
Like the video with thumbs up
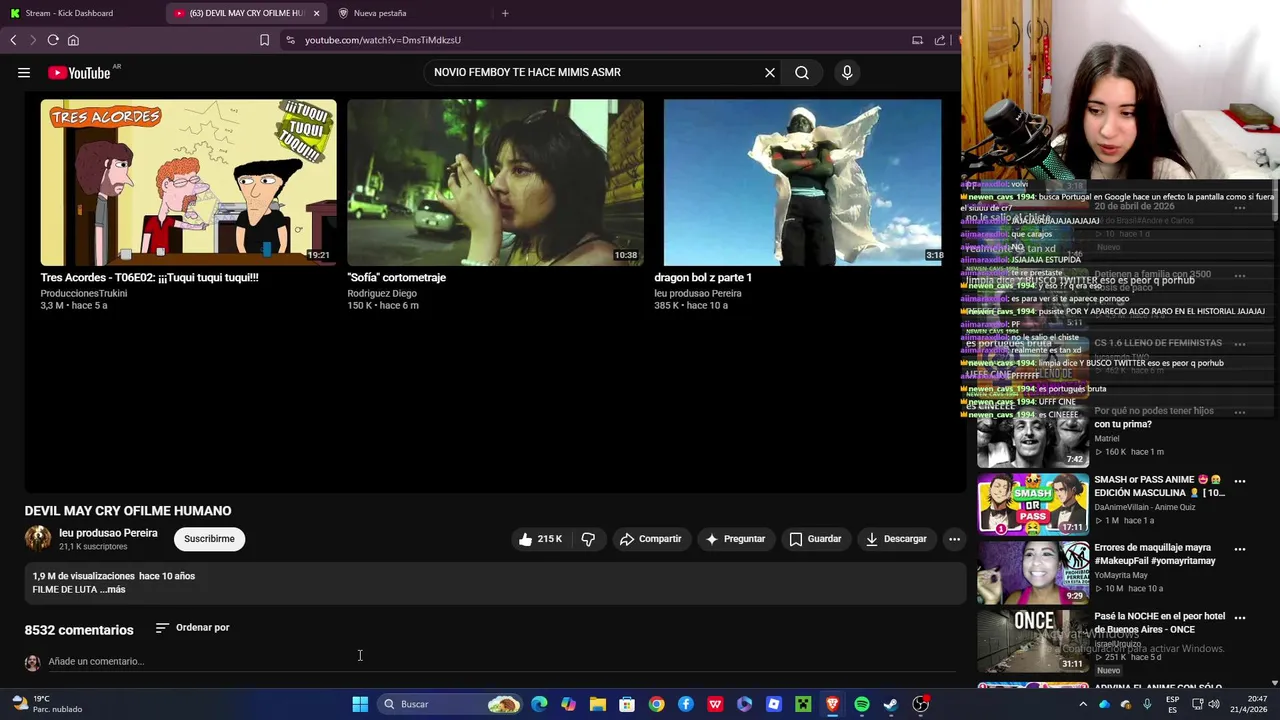pyautogui.click(x=540, y=539)
